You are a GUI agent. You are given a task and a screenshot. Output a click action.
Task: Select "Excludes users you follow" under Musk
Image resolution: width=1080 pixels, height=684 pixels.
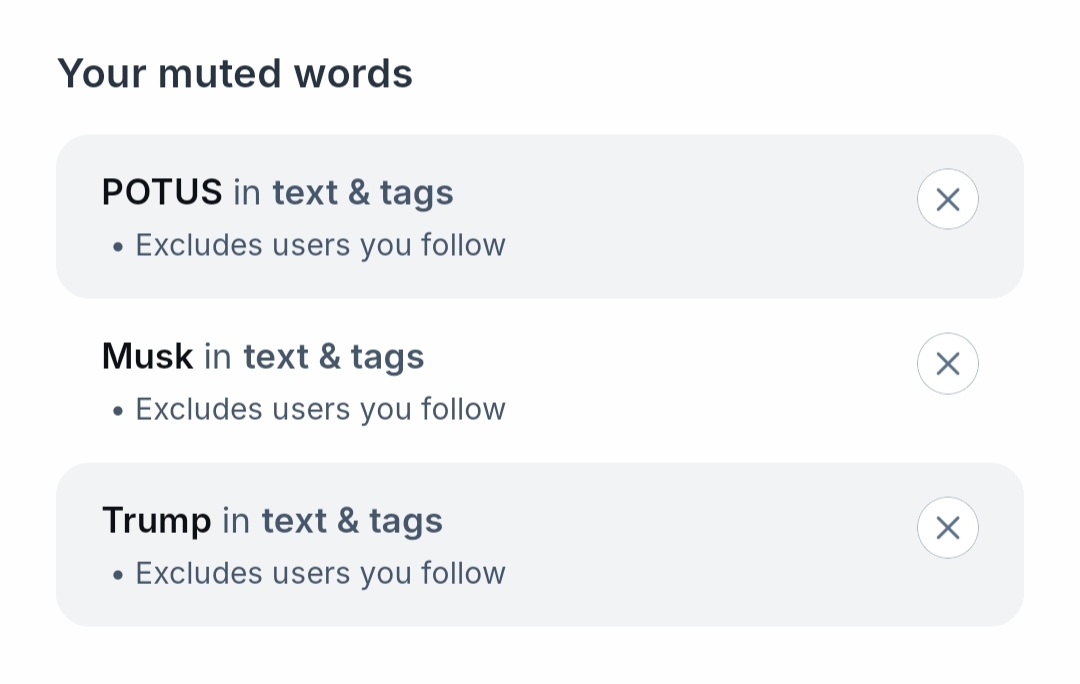click(x=320, y=409)
